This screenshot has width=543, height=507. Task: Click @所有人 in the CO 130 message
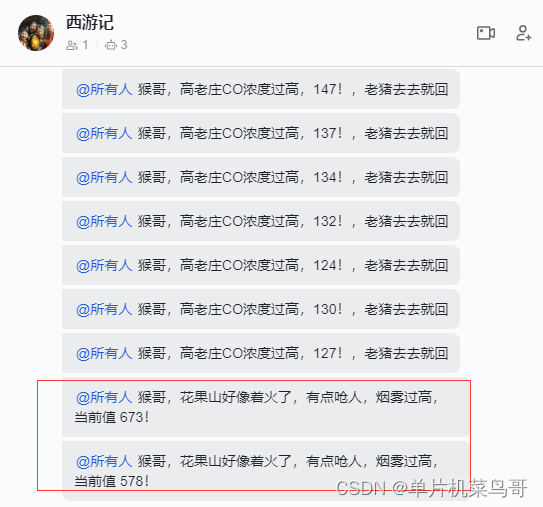click(104, 309)
